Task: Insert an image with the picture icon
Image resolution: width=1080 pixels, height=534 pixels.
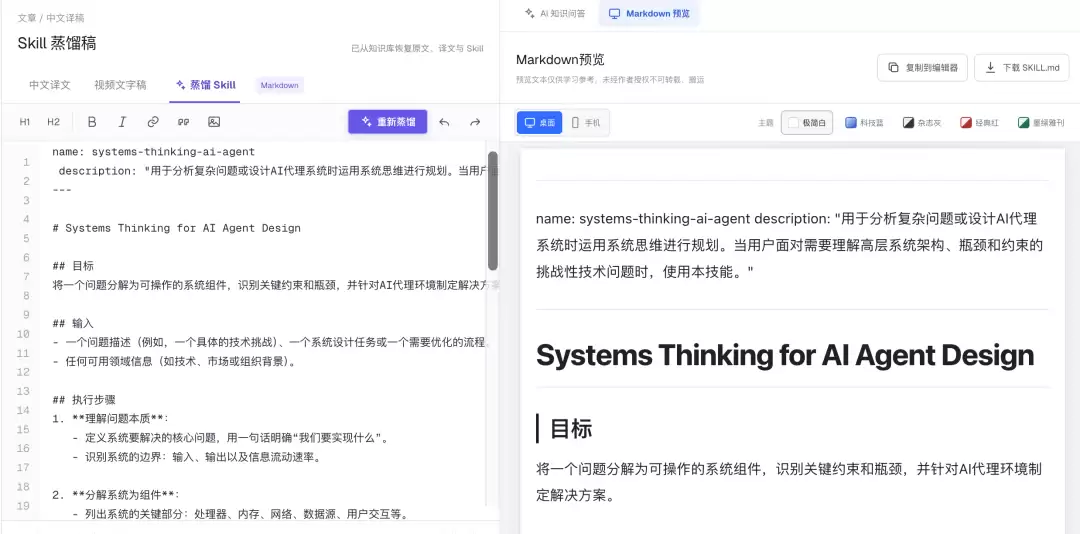Action: 214,122
